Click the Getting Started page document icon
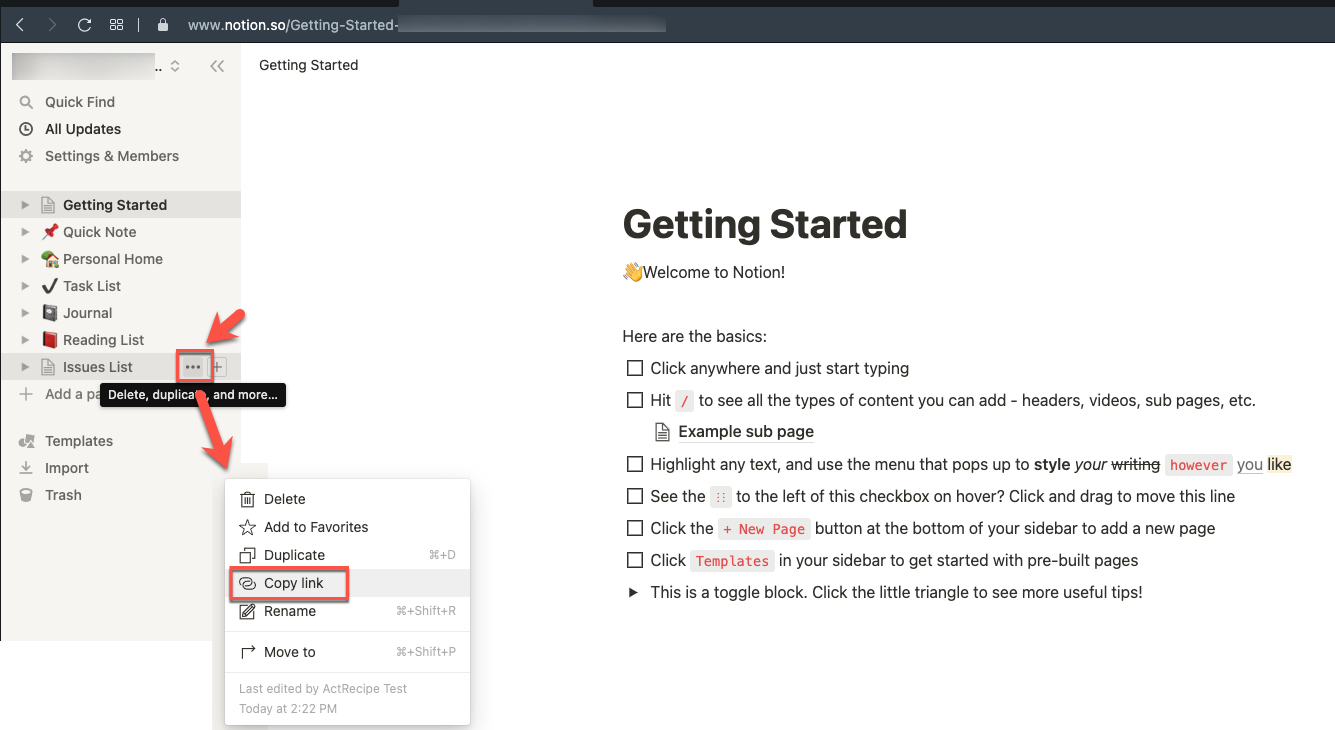The image size is (1335, 730). (48, 205)
